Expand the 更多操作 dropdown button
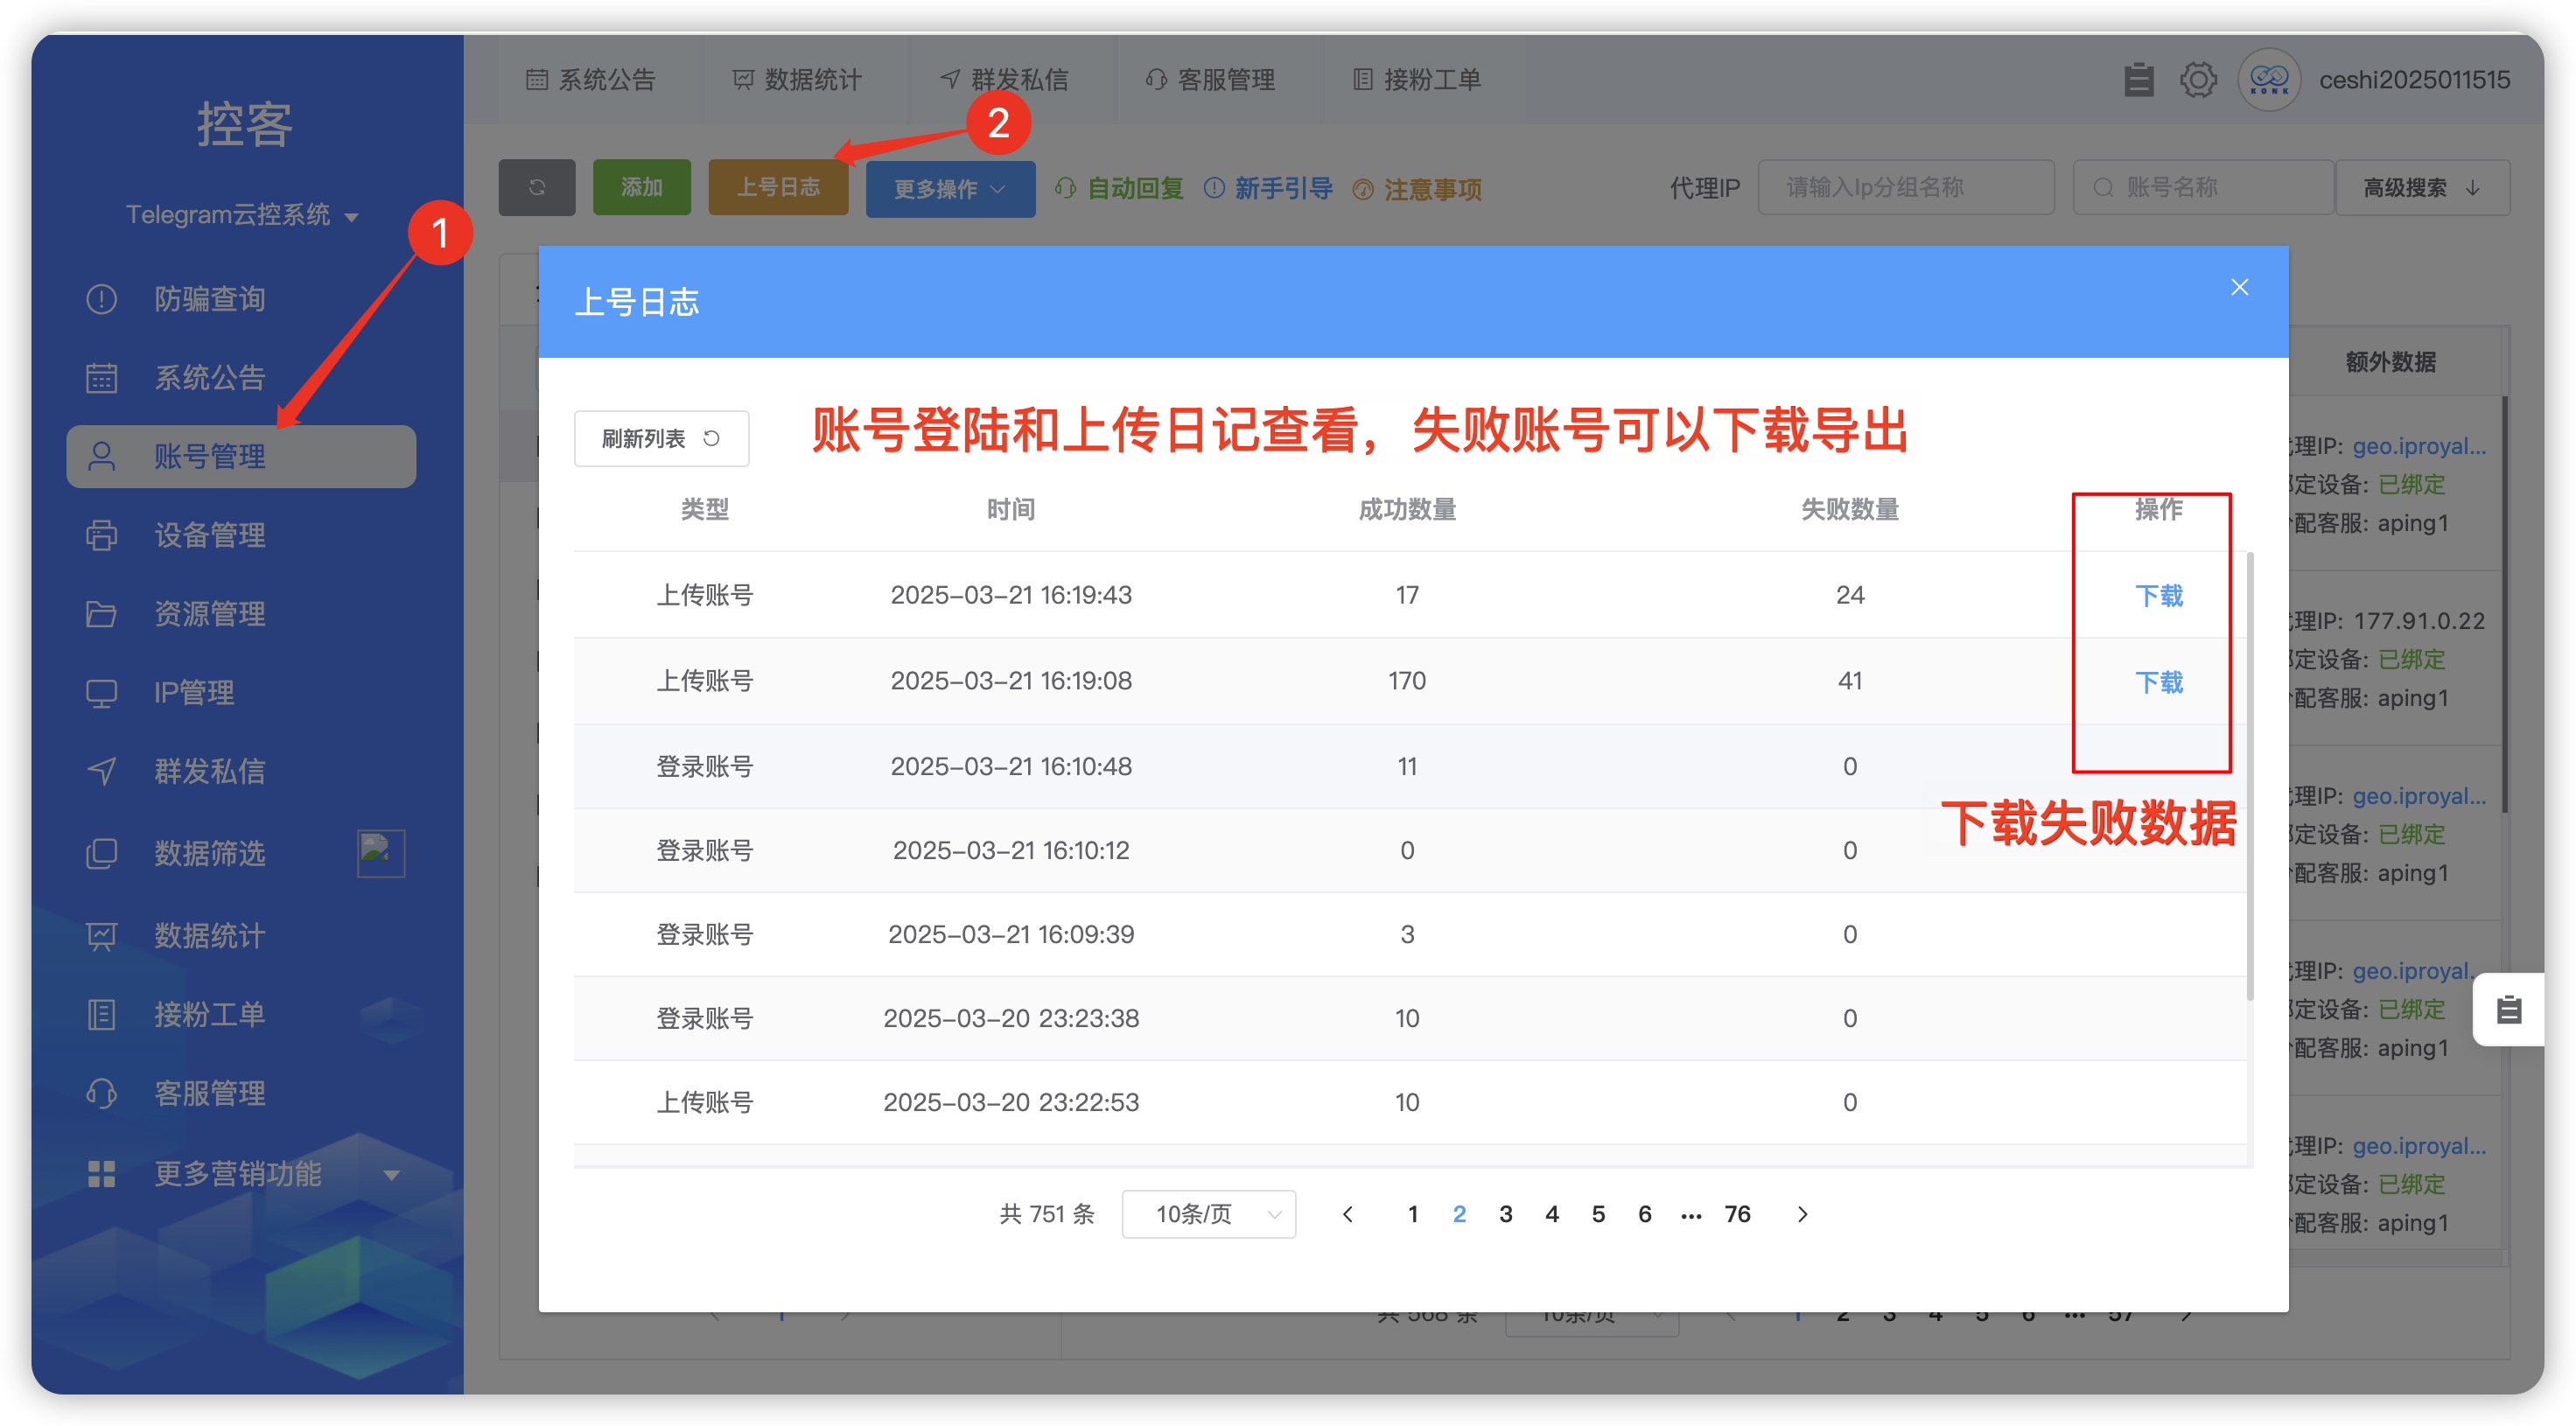Image resolution: width=2576 pixels, height=1426 pixels. (x=949, y=188)
